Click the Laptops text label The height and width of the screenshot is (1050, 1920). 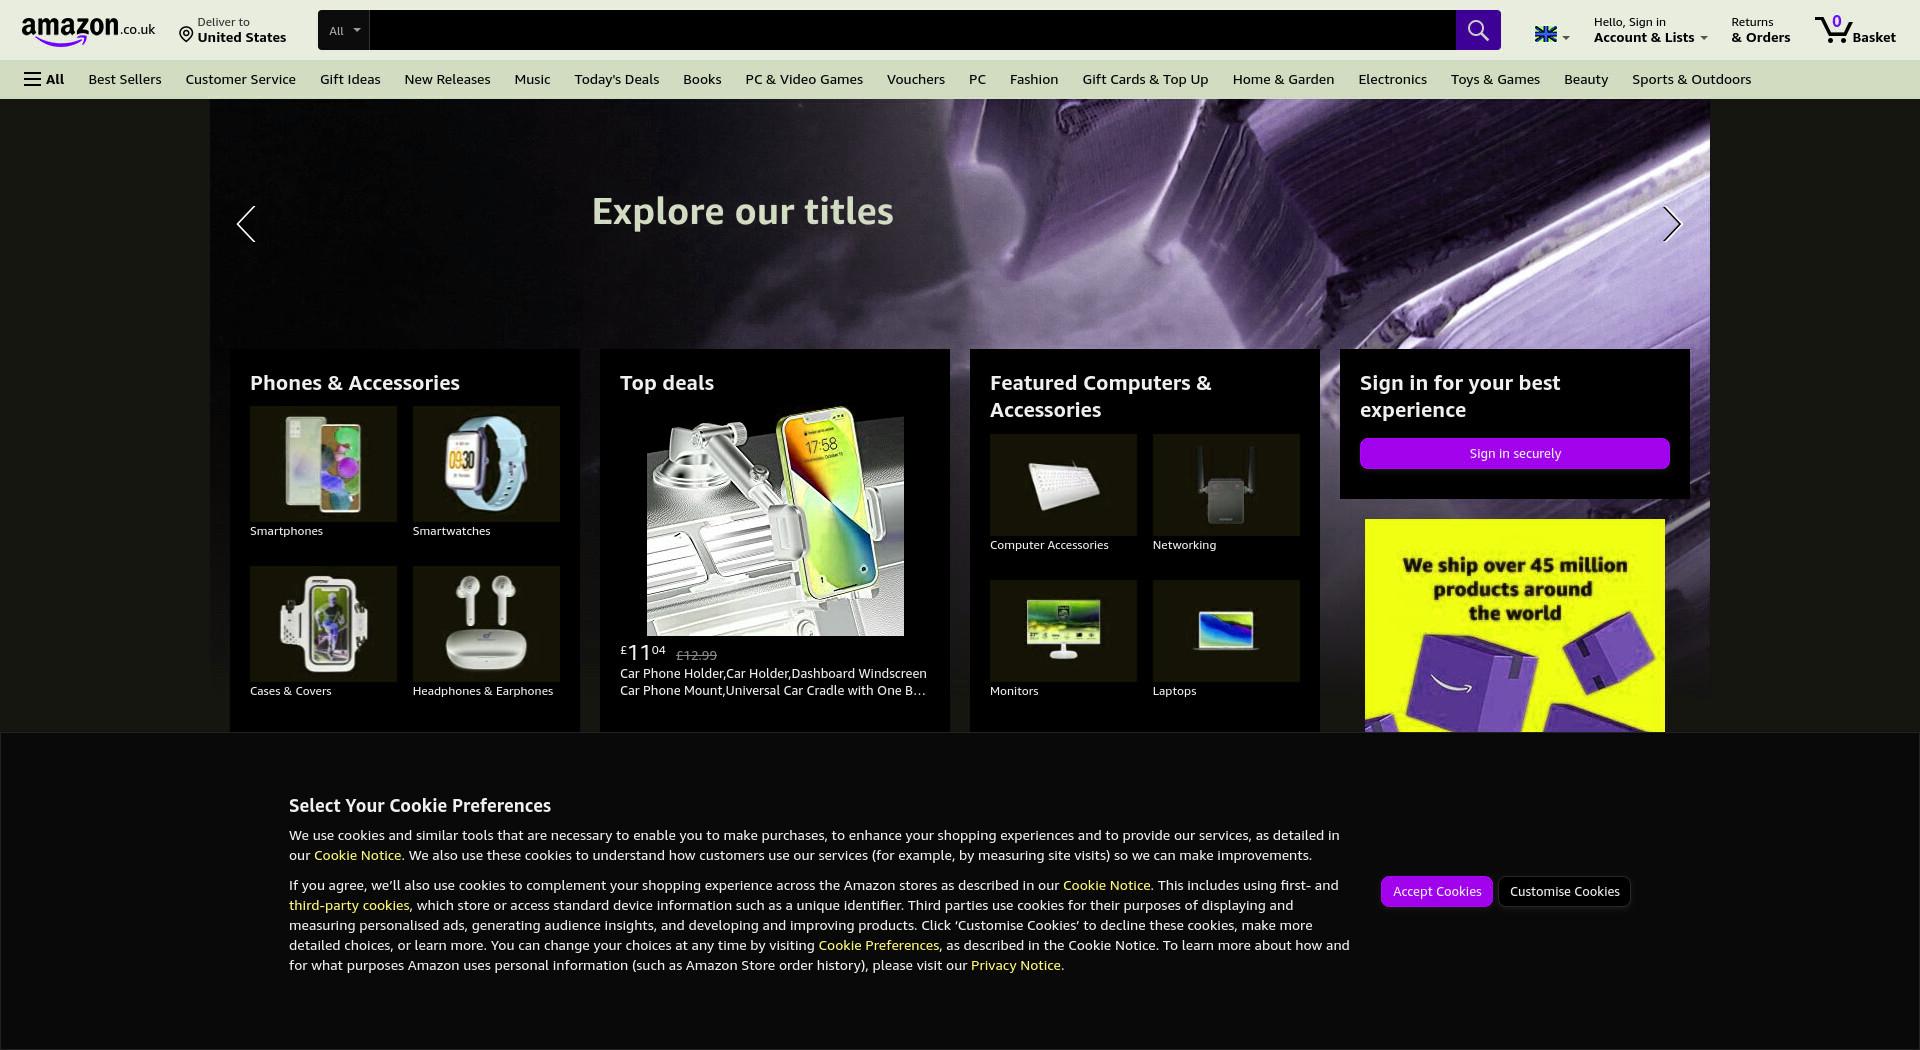(x=1174, y=691)
